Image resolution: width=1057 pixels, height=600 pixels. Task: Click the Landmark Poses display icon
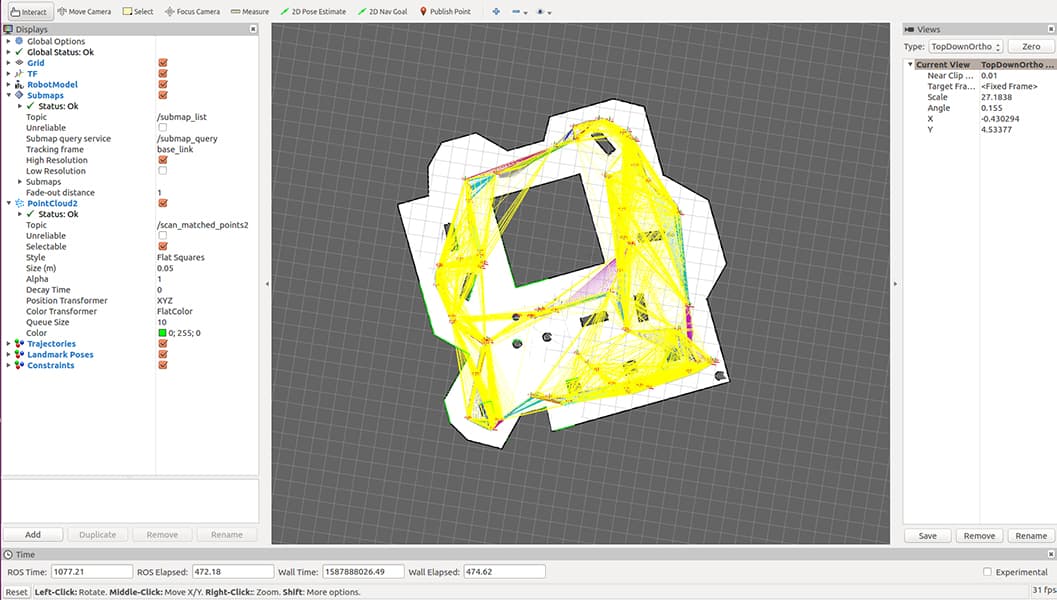19,354
